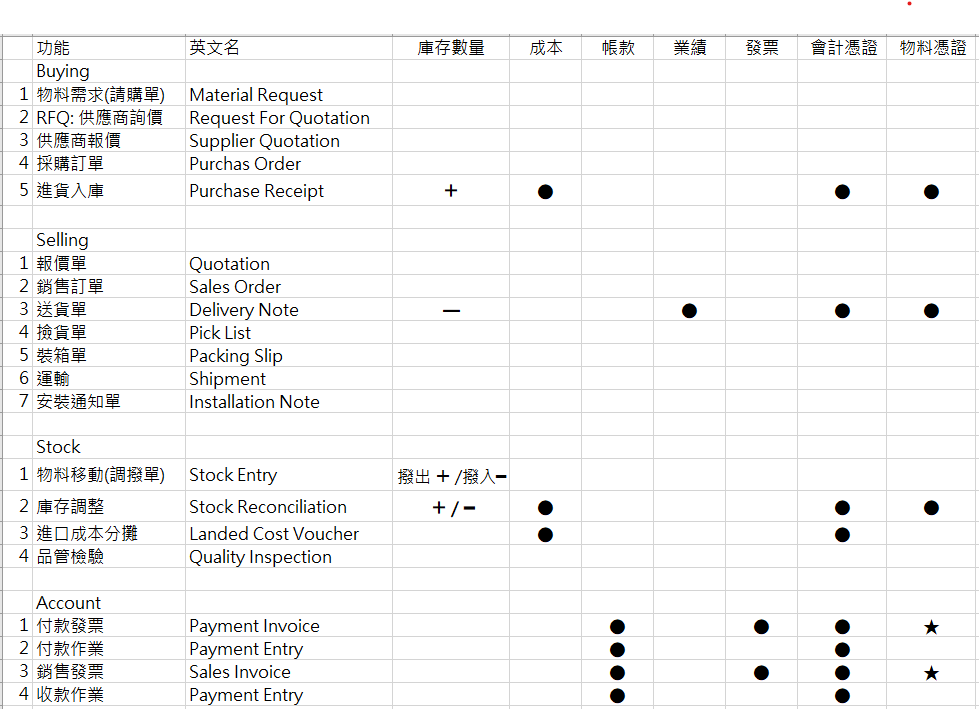Click the star in the Sales Invoice row
Screen dimensions: 979x709
click(931, 673)
